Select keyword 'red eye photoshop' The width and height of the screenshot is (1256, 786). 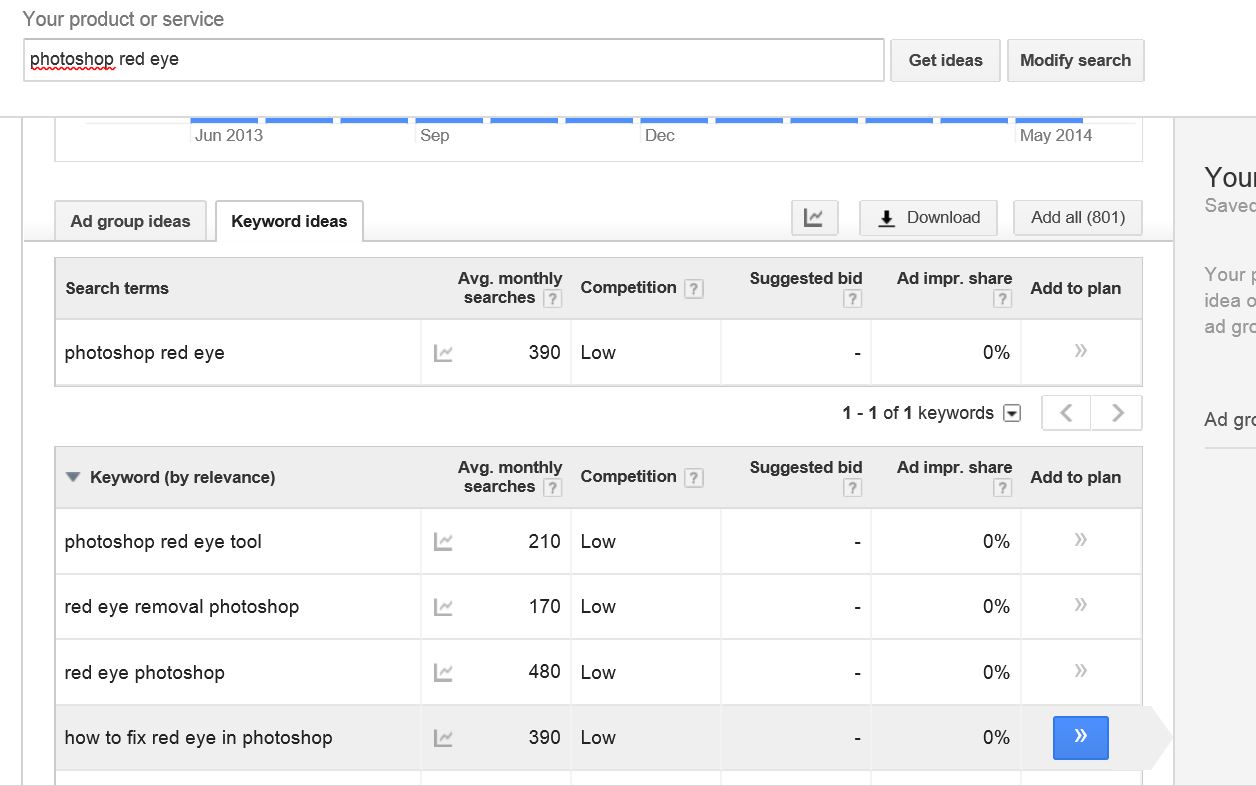pyautogui.click(x=144, y=673)
